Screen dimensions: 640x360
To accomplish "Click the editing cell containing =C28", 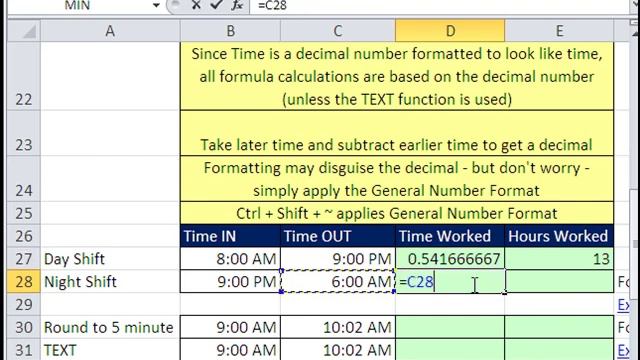I will 450,281.
